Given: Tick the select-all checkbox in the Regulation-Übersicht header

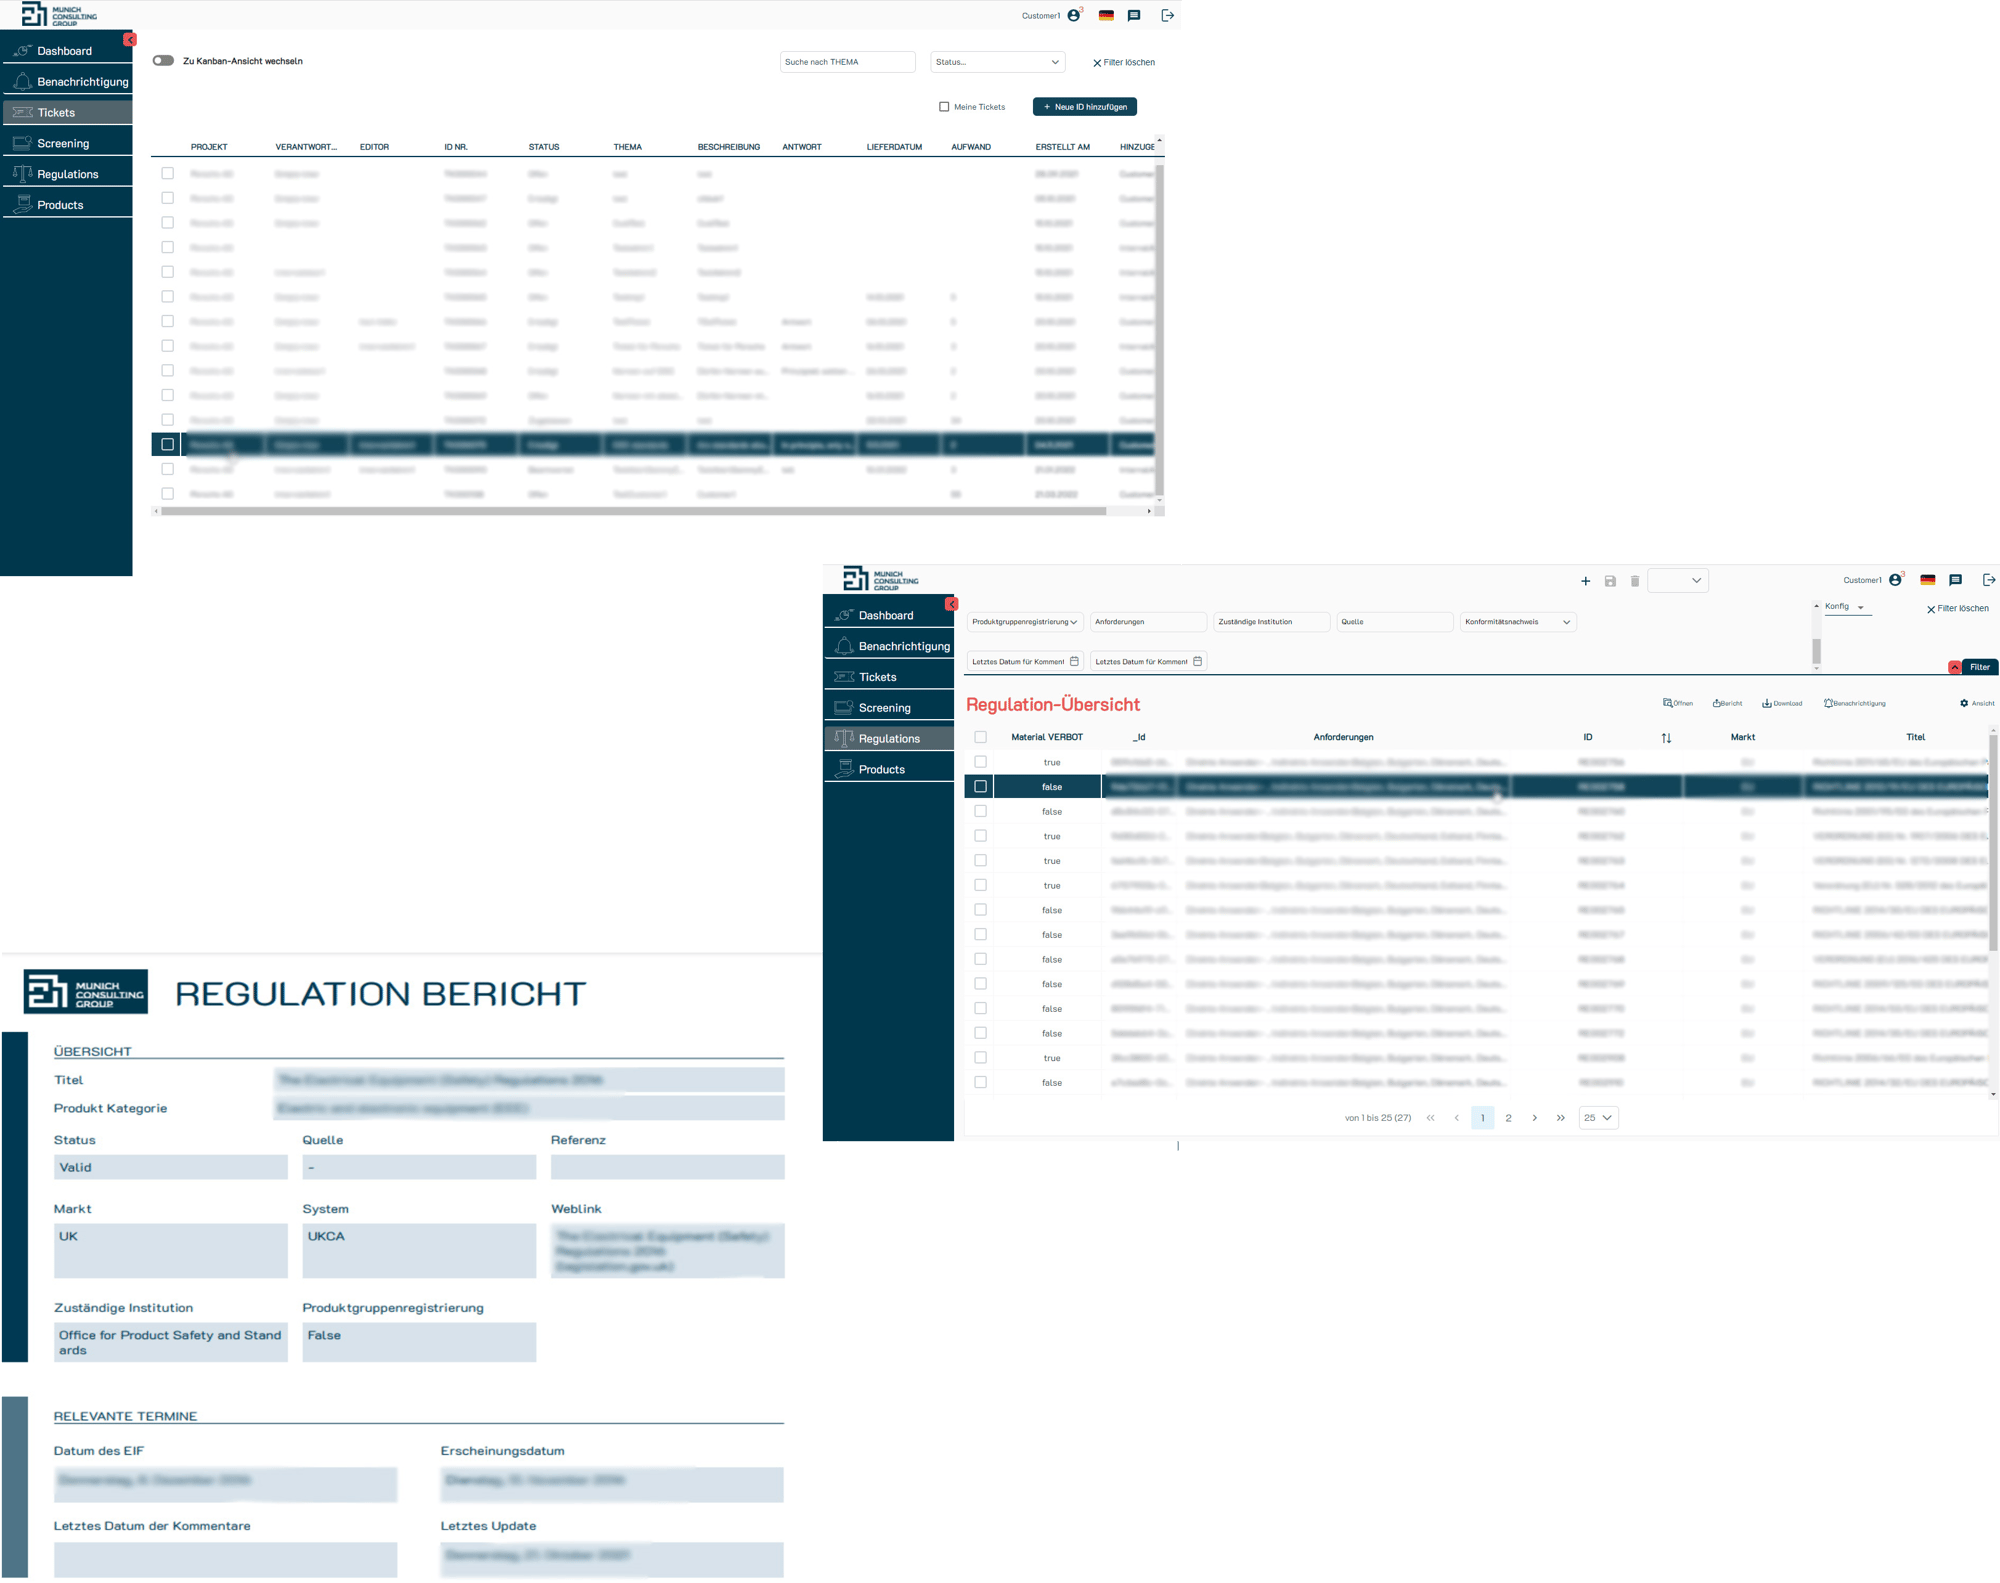Looking at the screenshot, I should coord(980,737).
